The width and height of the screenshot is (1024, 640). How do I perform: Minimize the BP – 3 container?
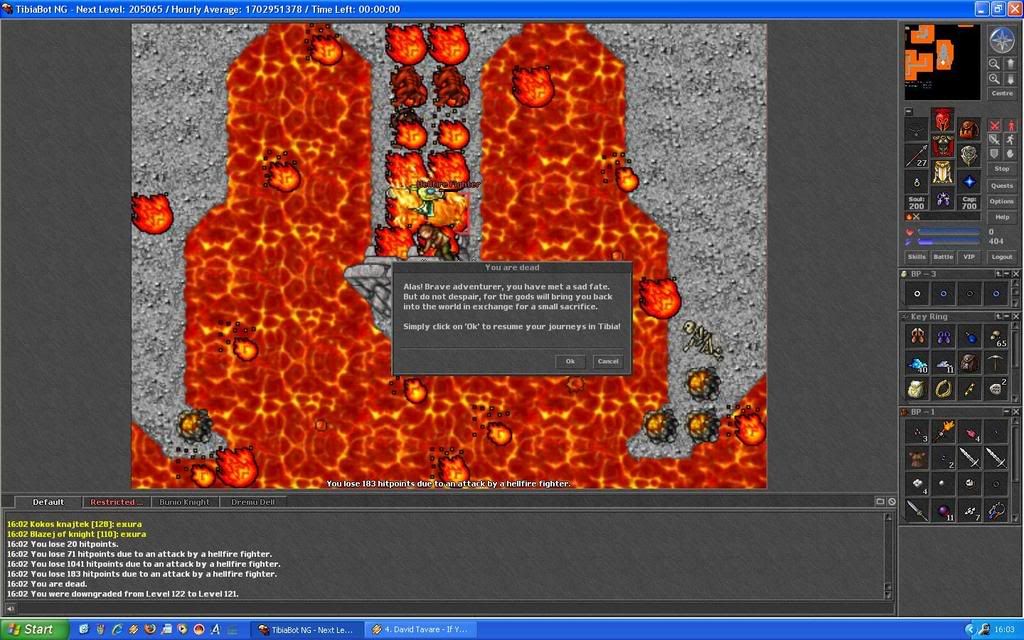pos(1007,274)
